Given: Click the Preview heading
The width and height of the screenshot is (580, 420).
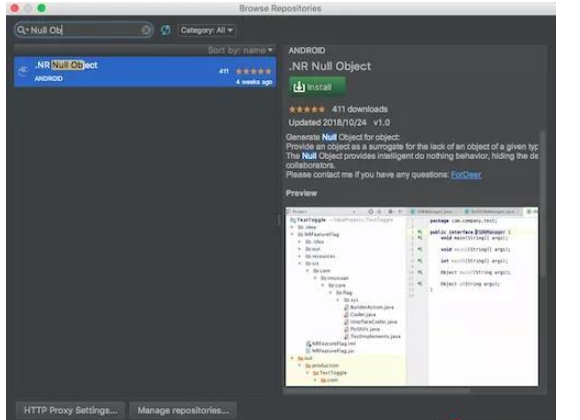Looking at the screenshot, I should (x=301, y=193).
